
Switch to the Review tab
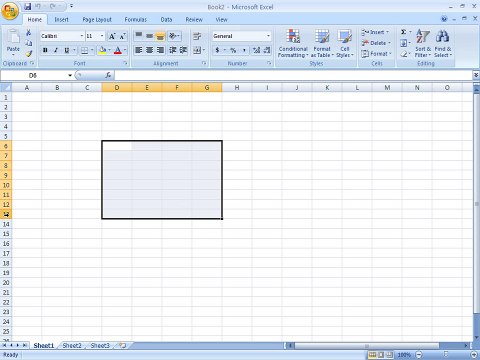194,20
